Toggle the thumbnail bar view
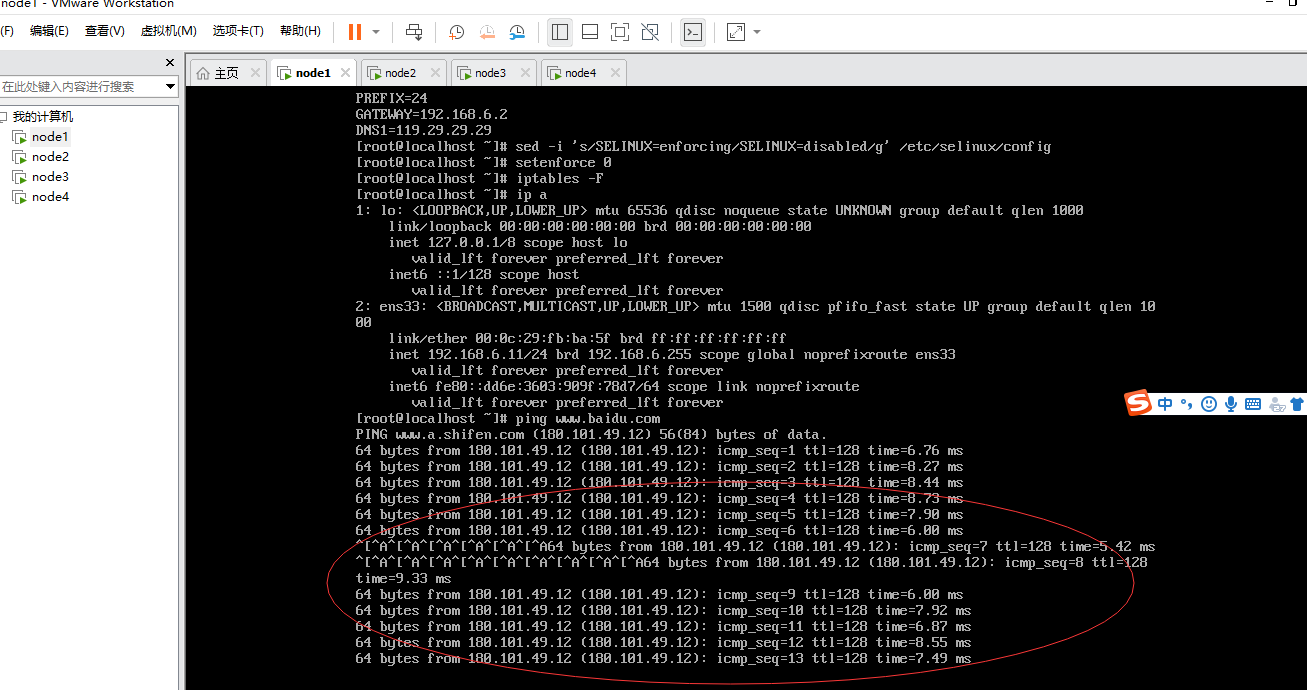This screenshot has width=1307, height=690. click(x=590, y=32)
